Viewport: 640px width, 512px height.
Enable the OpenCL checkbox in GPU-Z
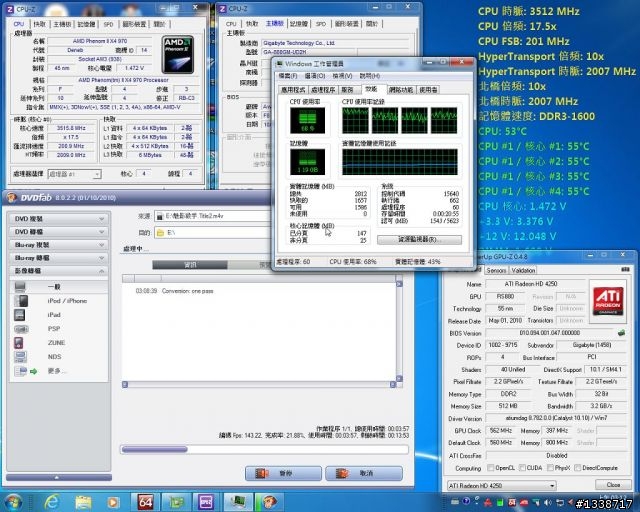click(491, 468)
